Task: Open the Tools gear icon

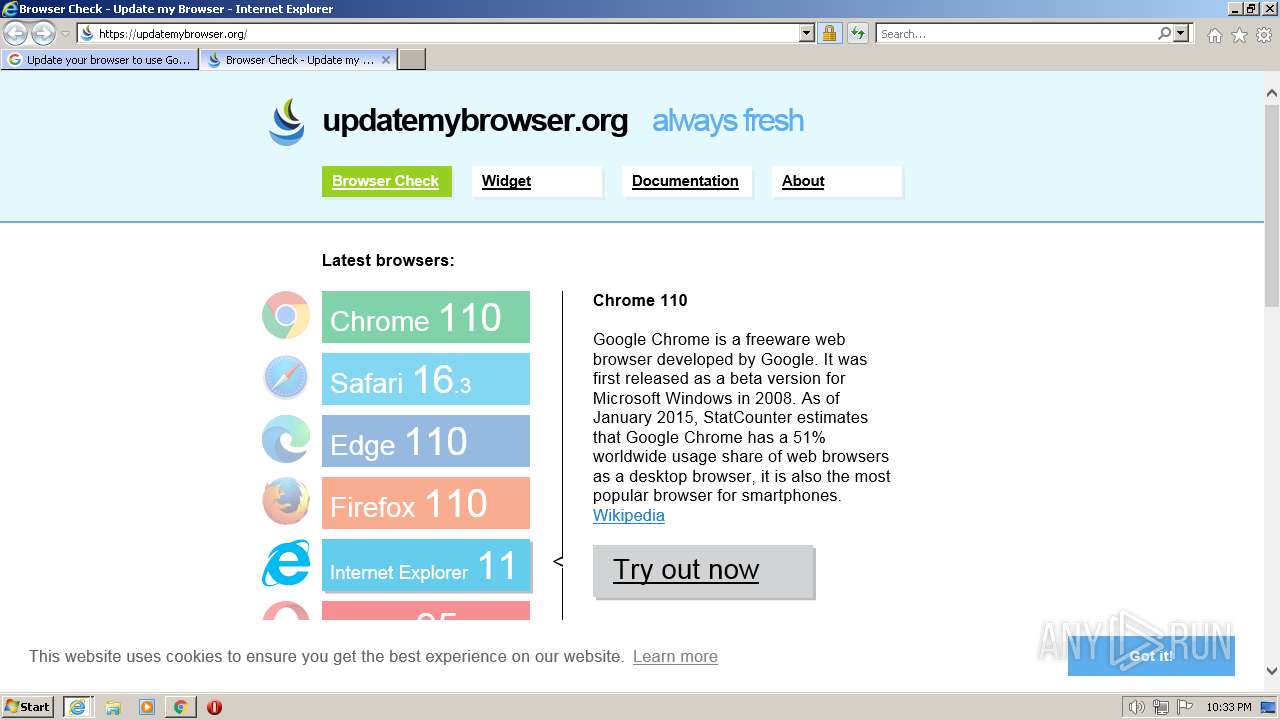Action: pos(1264,35)
